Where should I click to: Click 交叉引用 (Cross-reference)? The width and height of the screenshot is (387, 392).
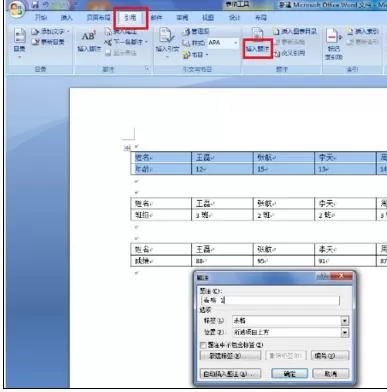[x=289, y=53]
